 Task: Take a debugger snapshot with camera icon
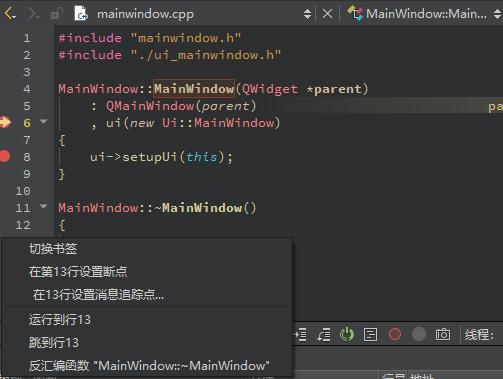(x=443, y=334)
